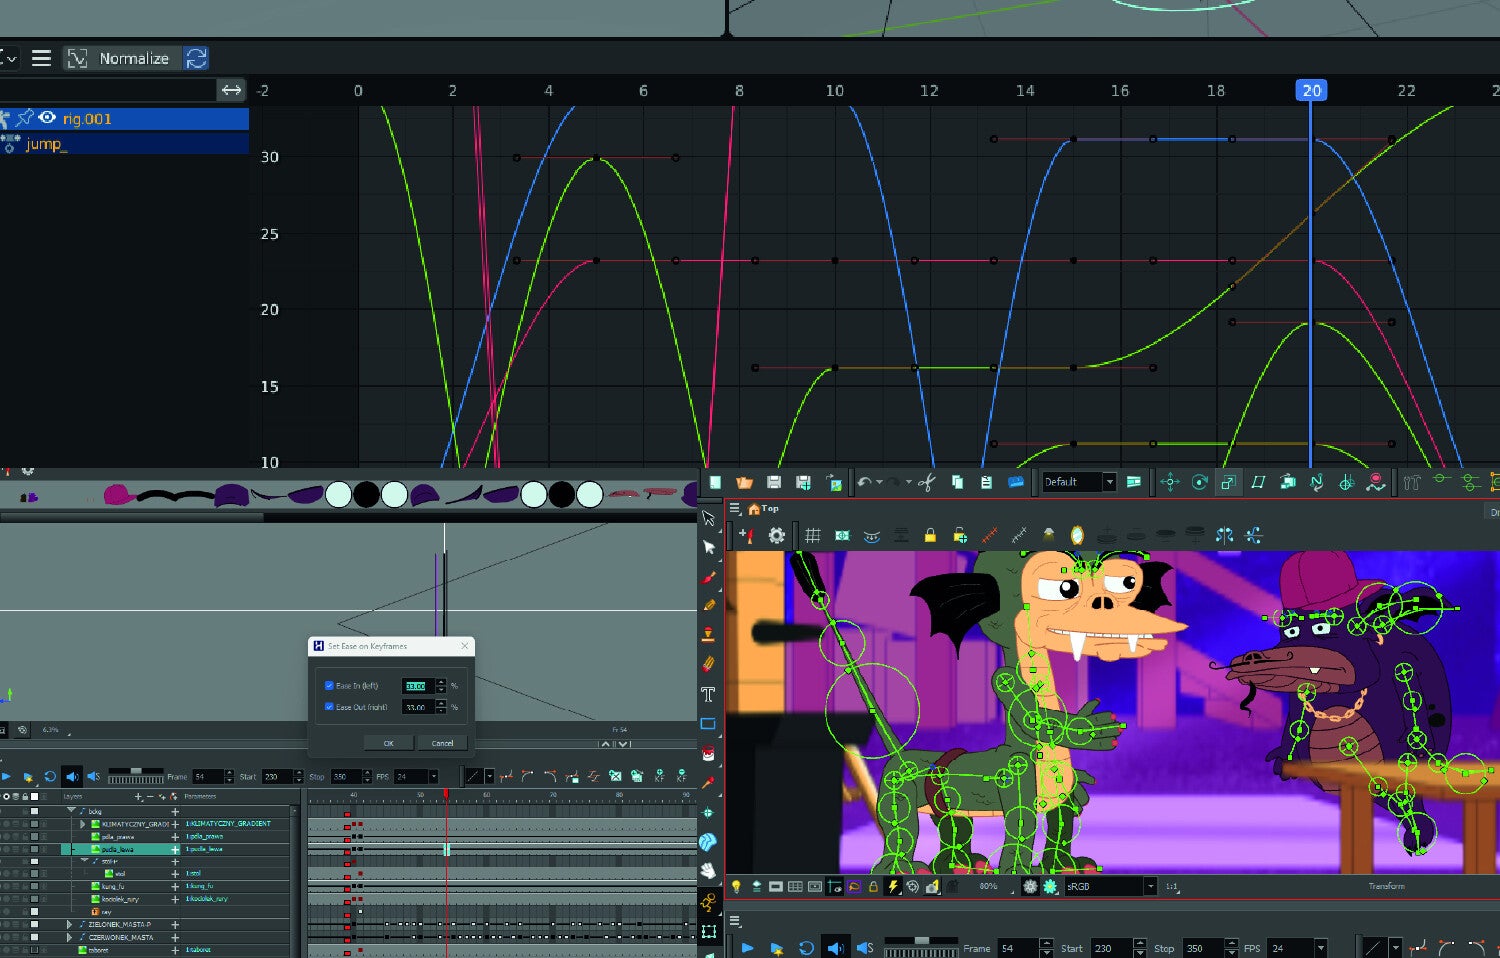Expand the ZIELONEK_MASTA-P layer group
This screenshot has width=1500, height=958.
click(69, 924)
